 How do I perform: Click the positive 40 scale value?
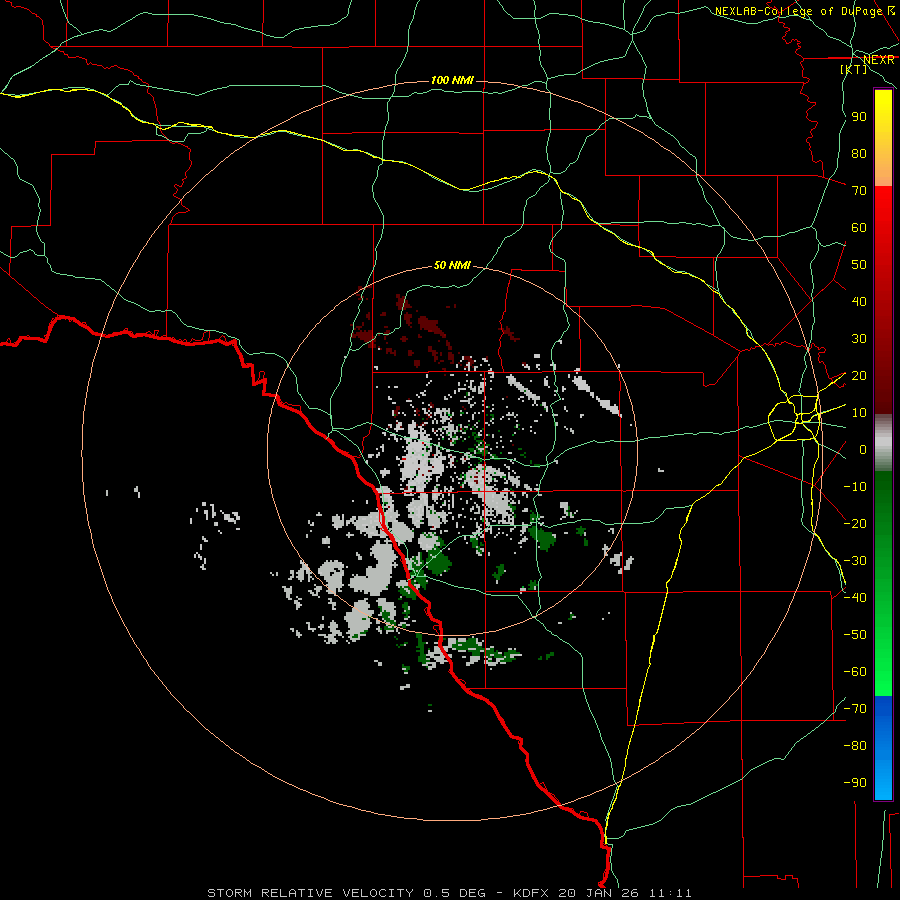(x=859, y=301)
